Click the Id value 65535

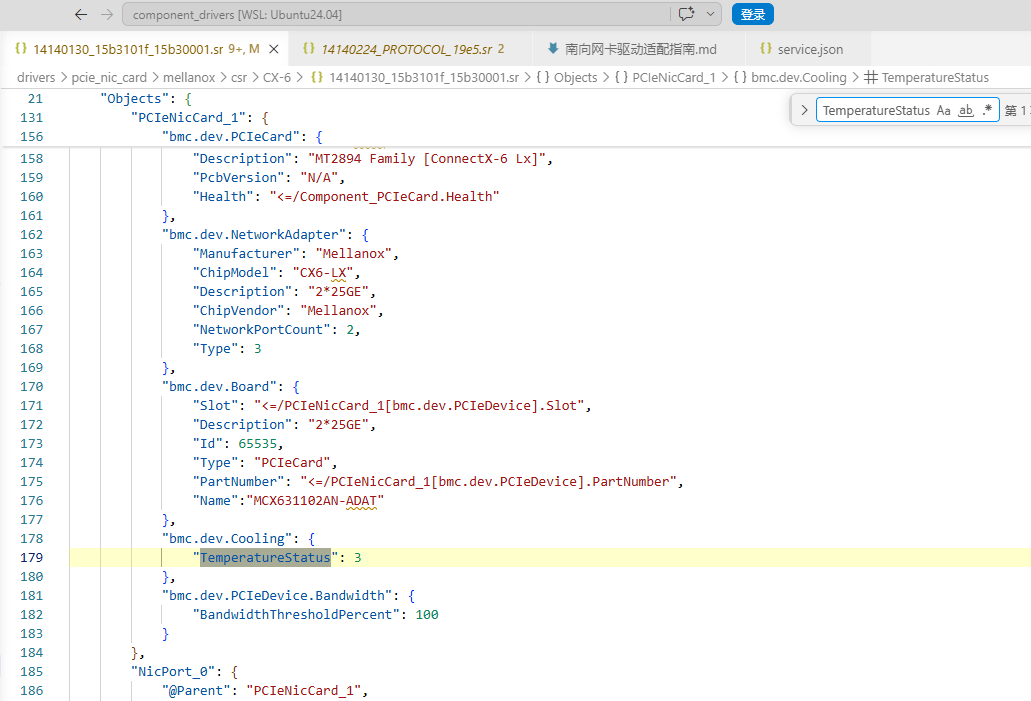[x=257, y=444]
